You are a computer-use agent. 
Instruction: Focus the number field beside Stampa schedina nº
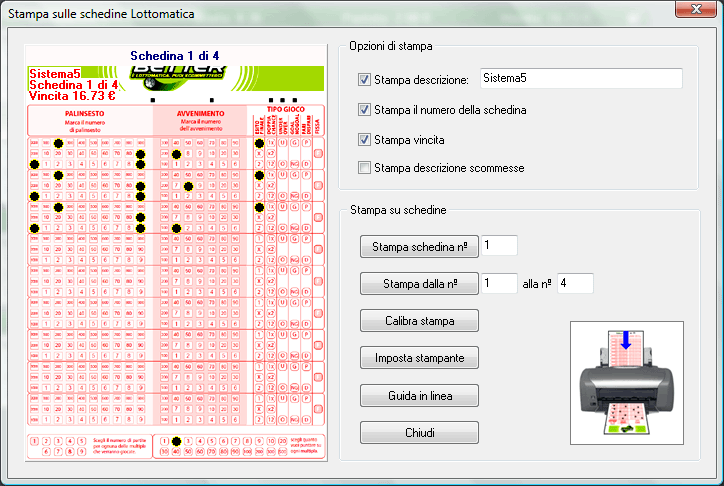tap(499, 246)
